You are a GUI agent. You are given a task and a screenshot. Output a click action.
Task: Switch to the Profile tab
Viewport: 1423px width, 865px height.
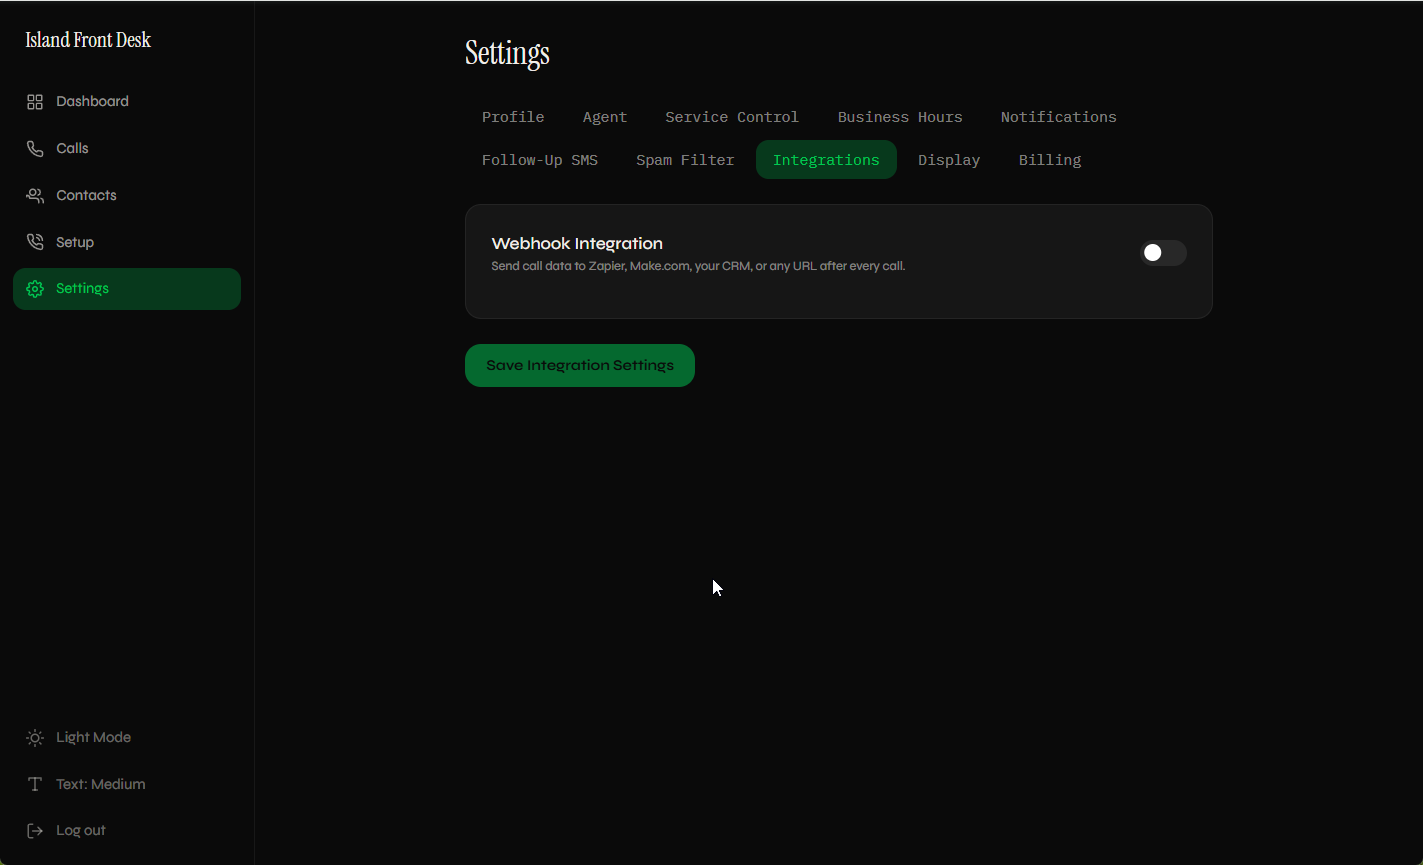[513, 117]
